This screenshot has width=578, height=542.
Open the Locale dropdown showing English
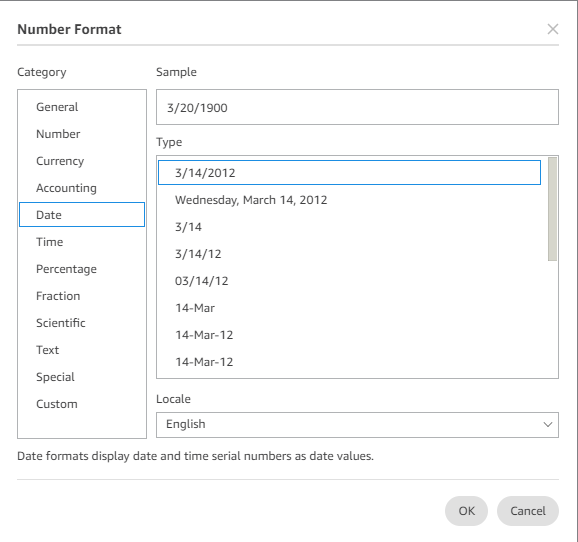pyautogui.click(x=357, y=425)
